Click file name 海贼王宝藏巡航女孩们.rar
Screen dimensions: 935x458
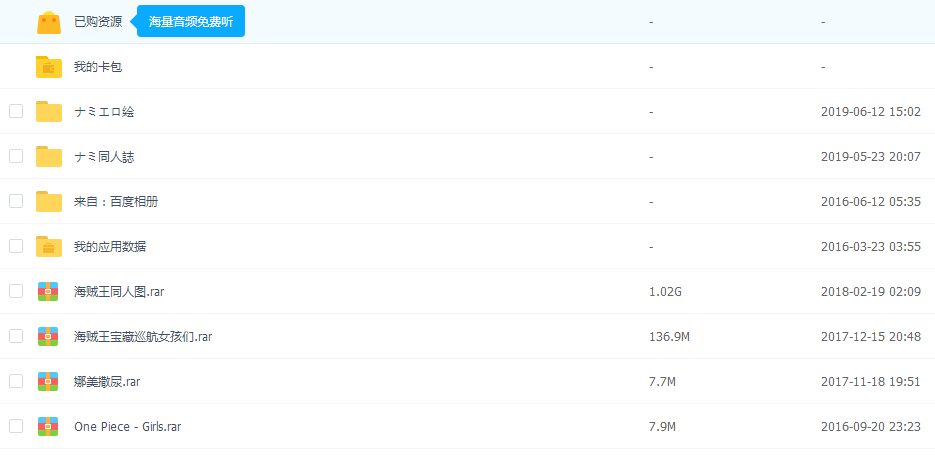tap(143, 336)
